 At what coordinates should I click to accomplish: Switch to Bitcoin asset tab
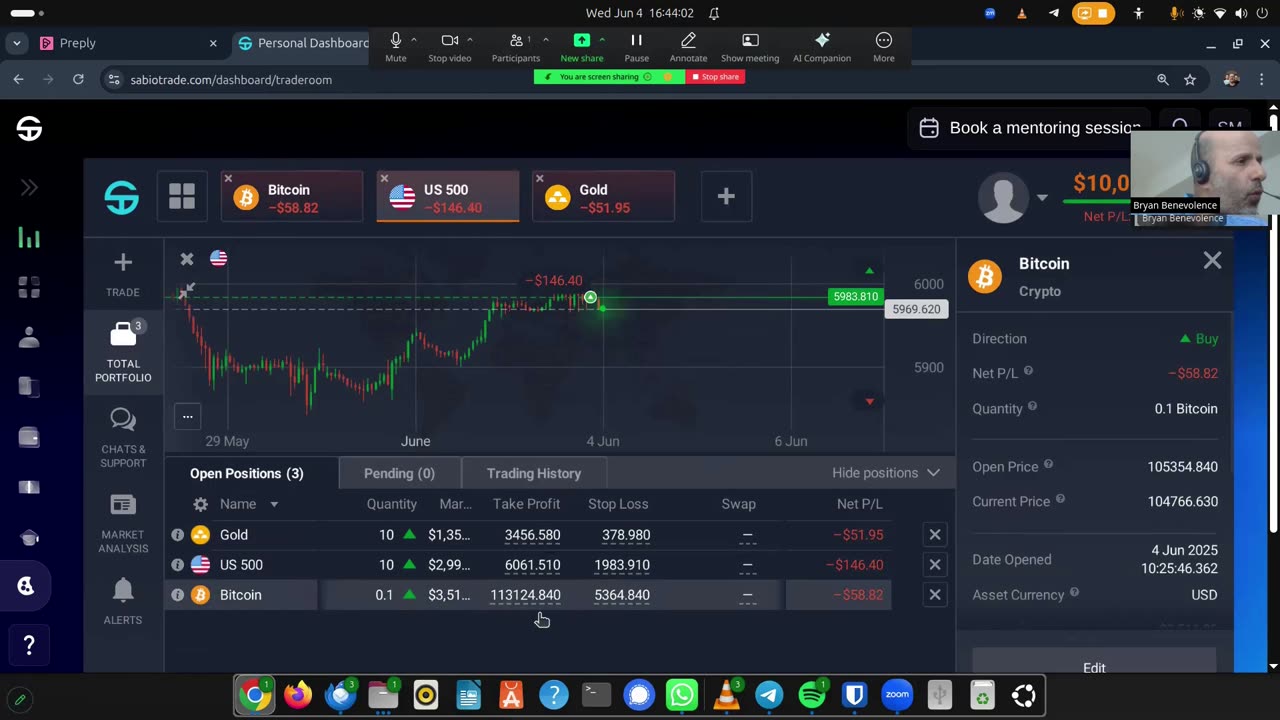tap(292, 197)
